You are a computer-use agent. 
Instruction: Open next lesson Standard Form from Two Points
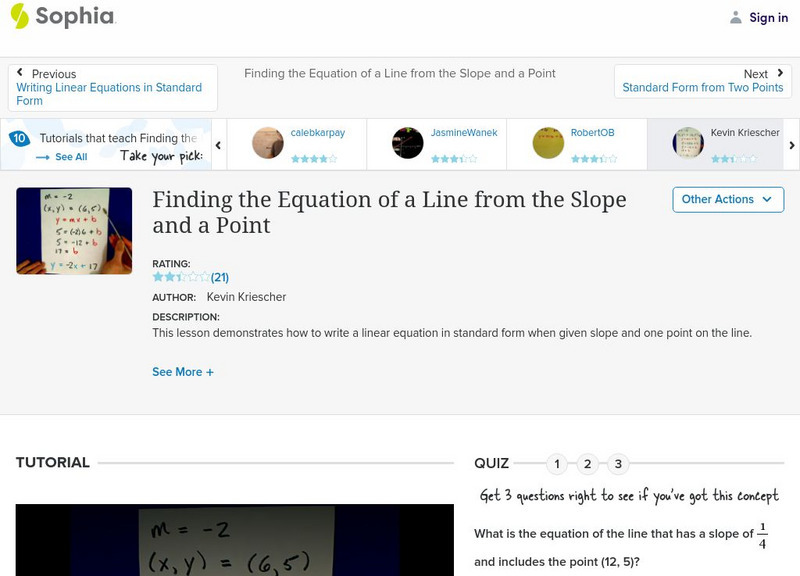pyautogui.click(x=702, y=88)
